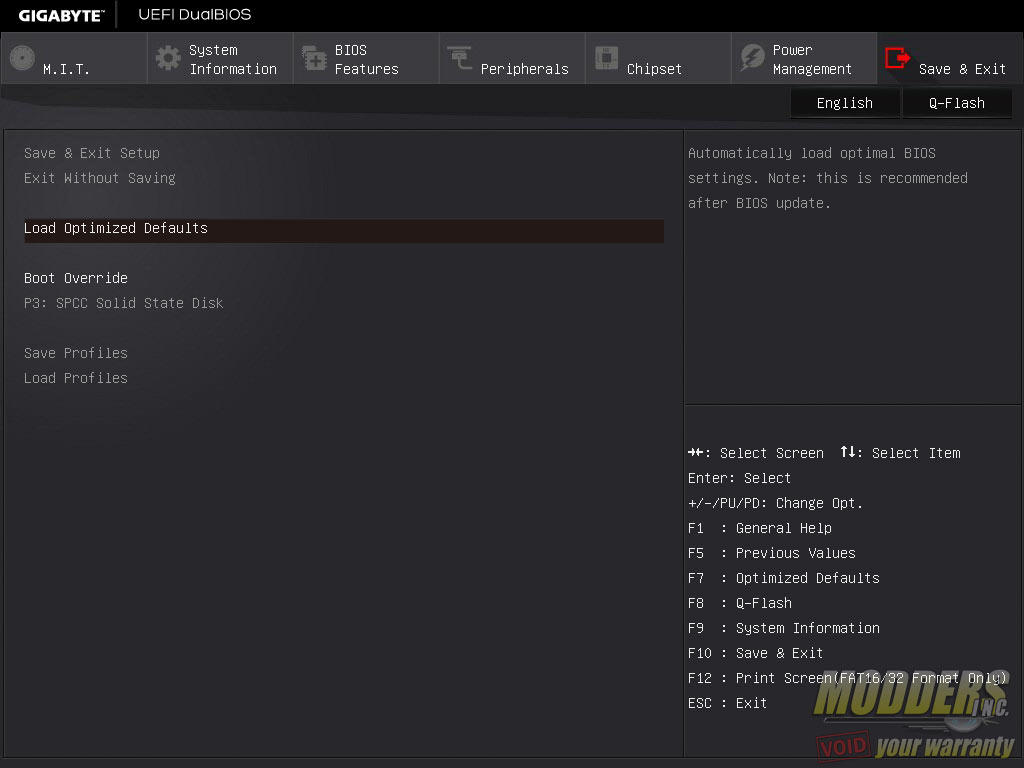
Task: Click the System Information gear icon
Action: click(x=168, y=59)
